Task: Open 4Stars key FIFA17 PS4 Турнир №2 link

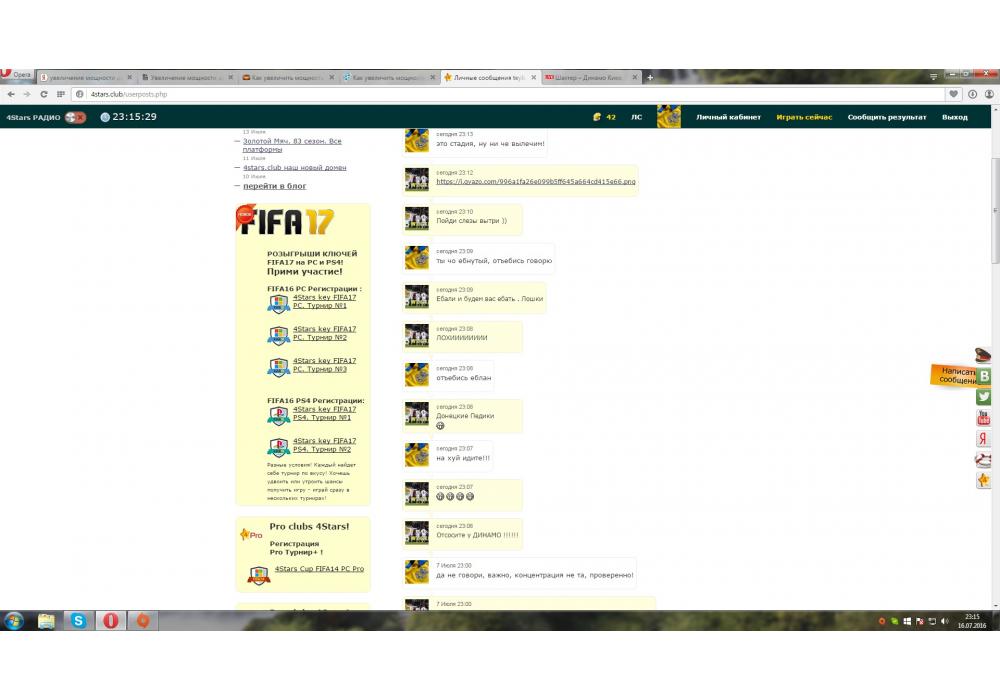Action: pos(324,445)
